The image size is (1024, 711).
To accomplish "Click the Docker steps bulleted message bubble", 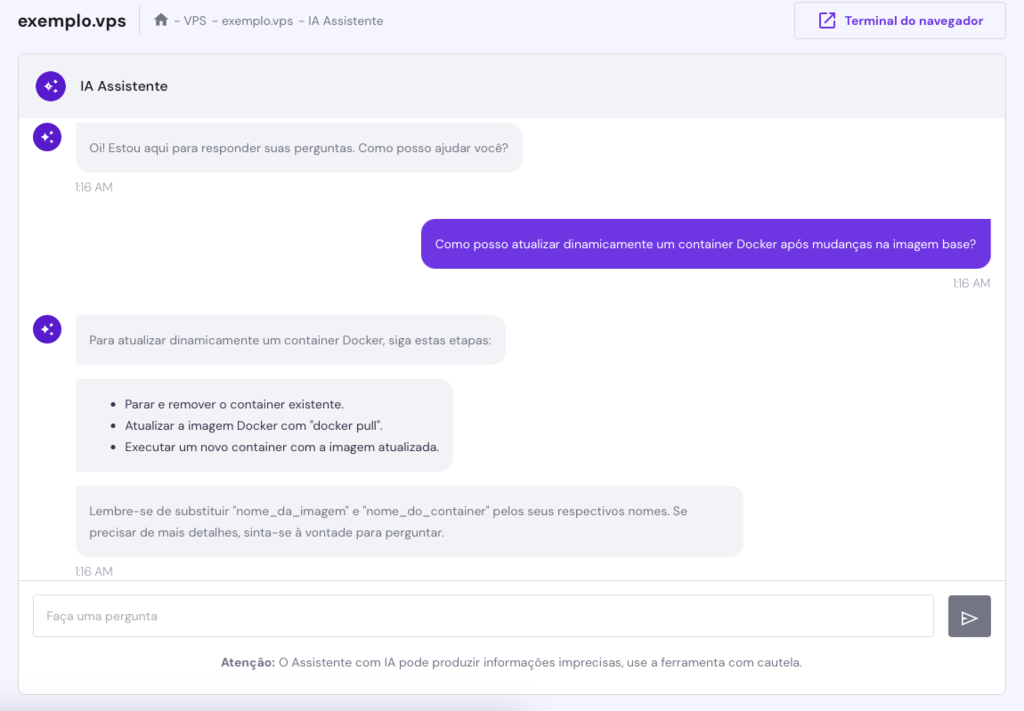I will (264, 423).
